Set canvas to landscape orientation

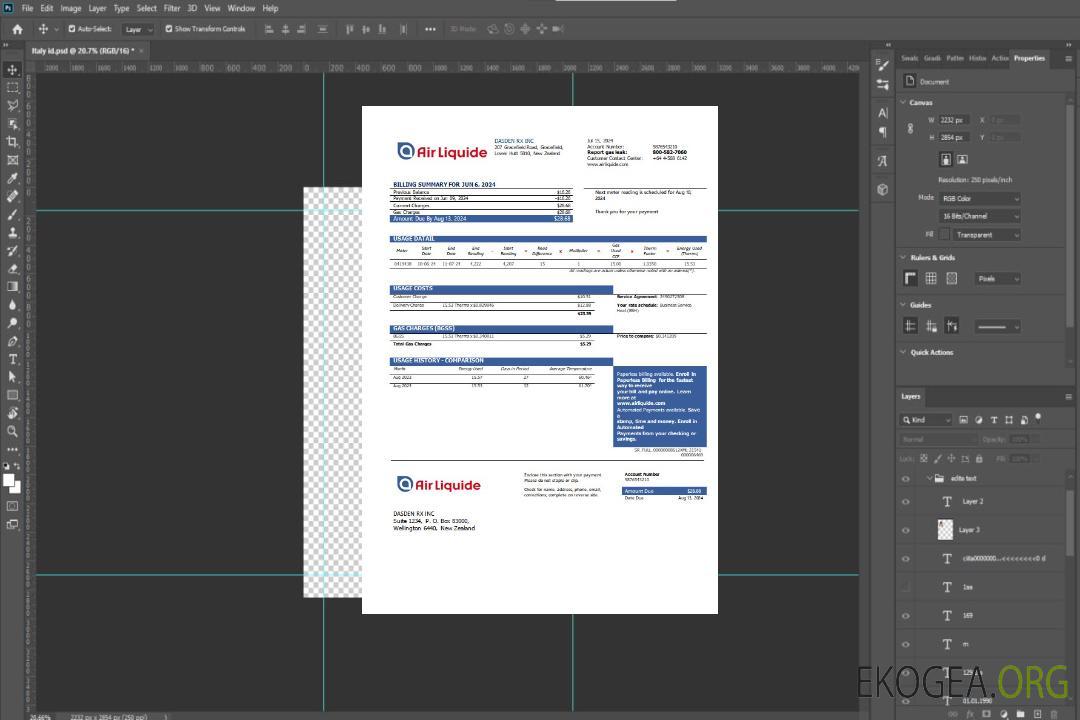point(962,160)
